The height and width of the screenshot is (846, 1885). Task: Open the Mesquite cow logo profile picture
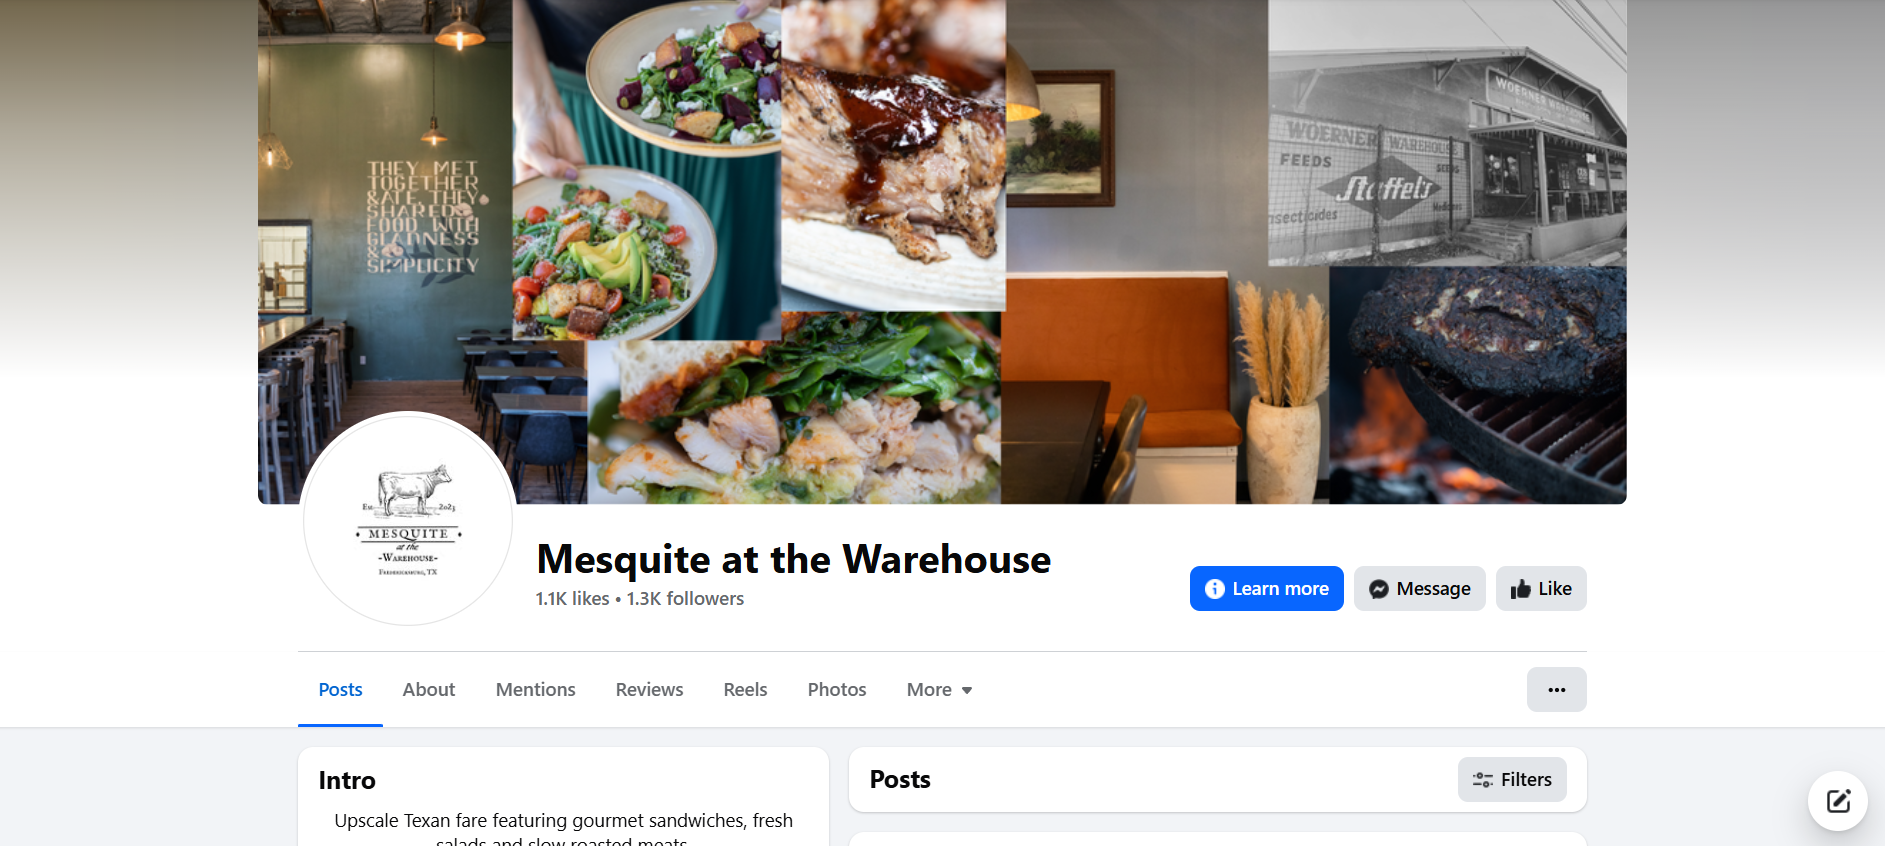[x=408, y=519]
